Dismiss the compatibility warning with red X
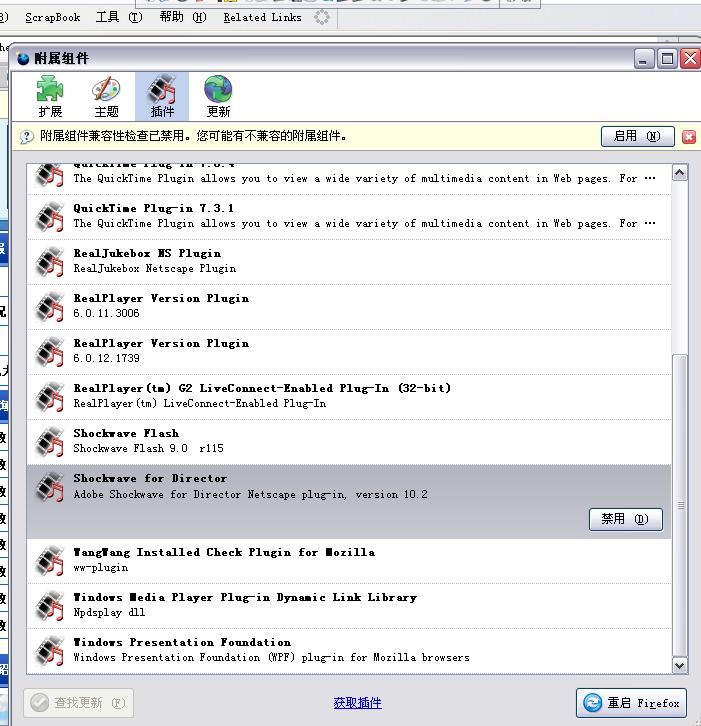Viewport: 701px width, 726px height. tap(689, 137)
